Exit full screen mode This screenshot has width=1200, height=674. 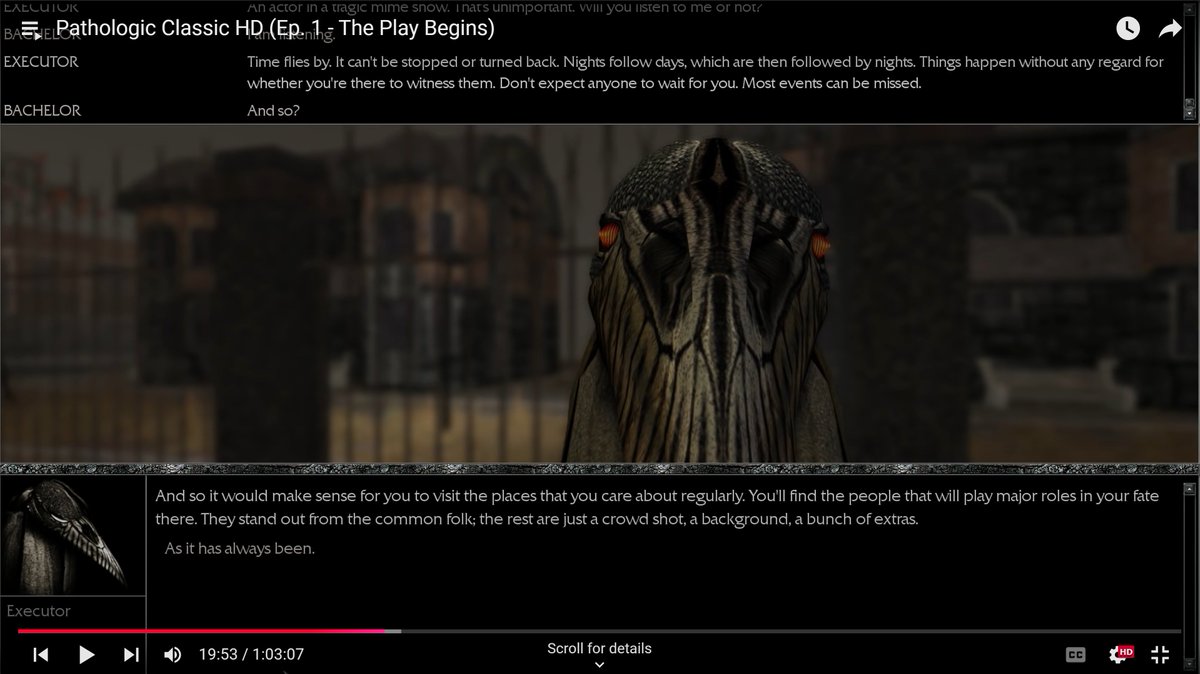click(x=1160, y=655)
